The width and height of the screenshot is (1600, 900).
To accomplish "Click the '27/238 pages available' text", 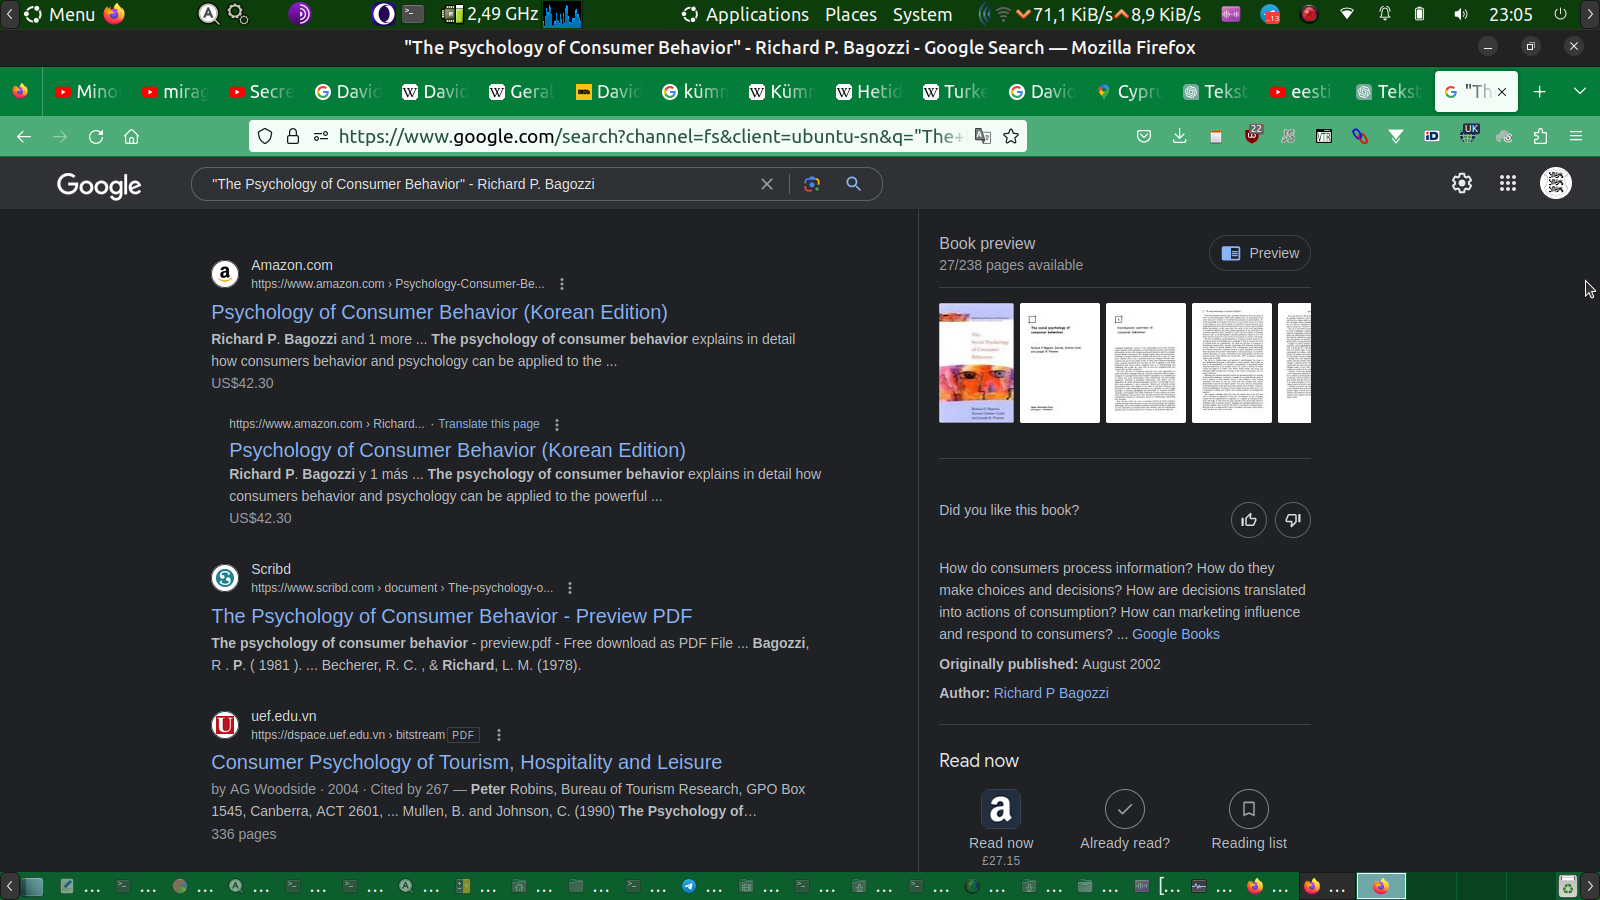I will tap(1011, 265).
